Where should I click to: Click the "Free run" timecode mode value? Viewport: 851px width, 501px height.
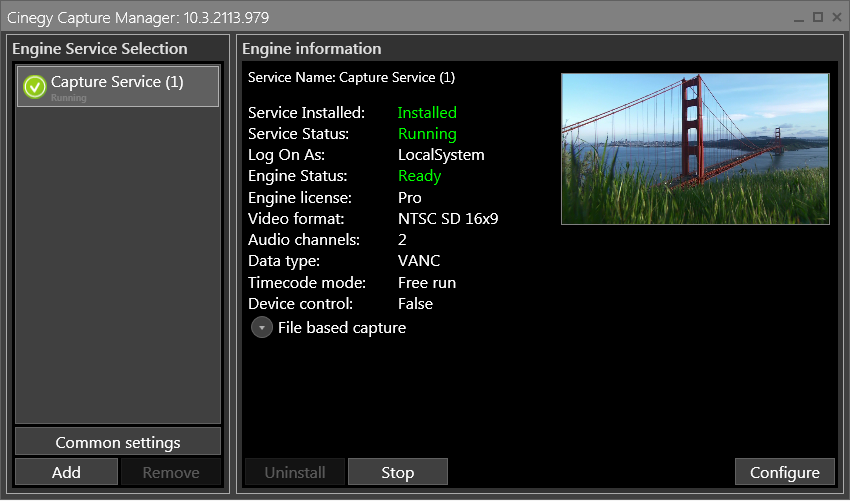point(427,283)
